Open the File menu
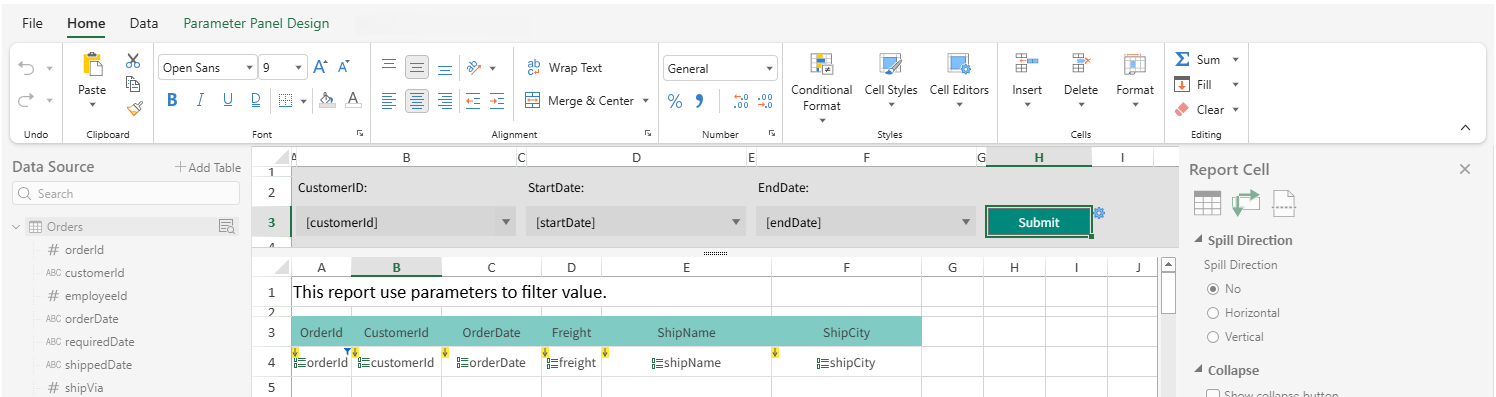 [33, 23]
